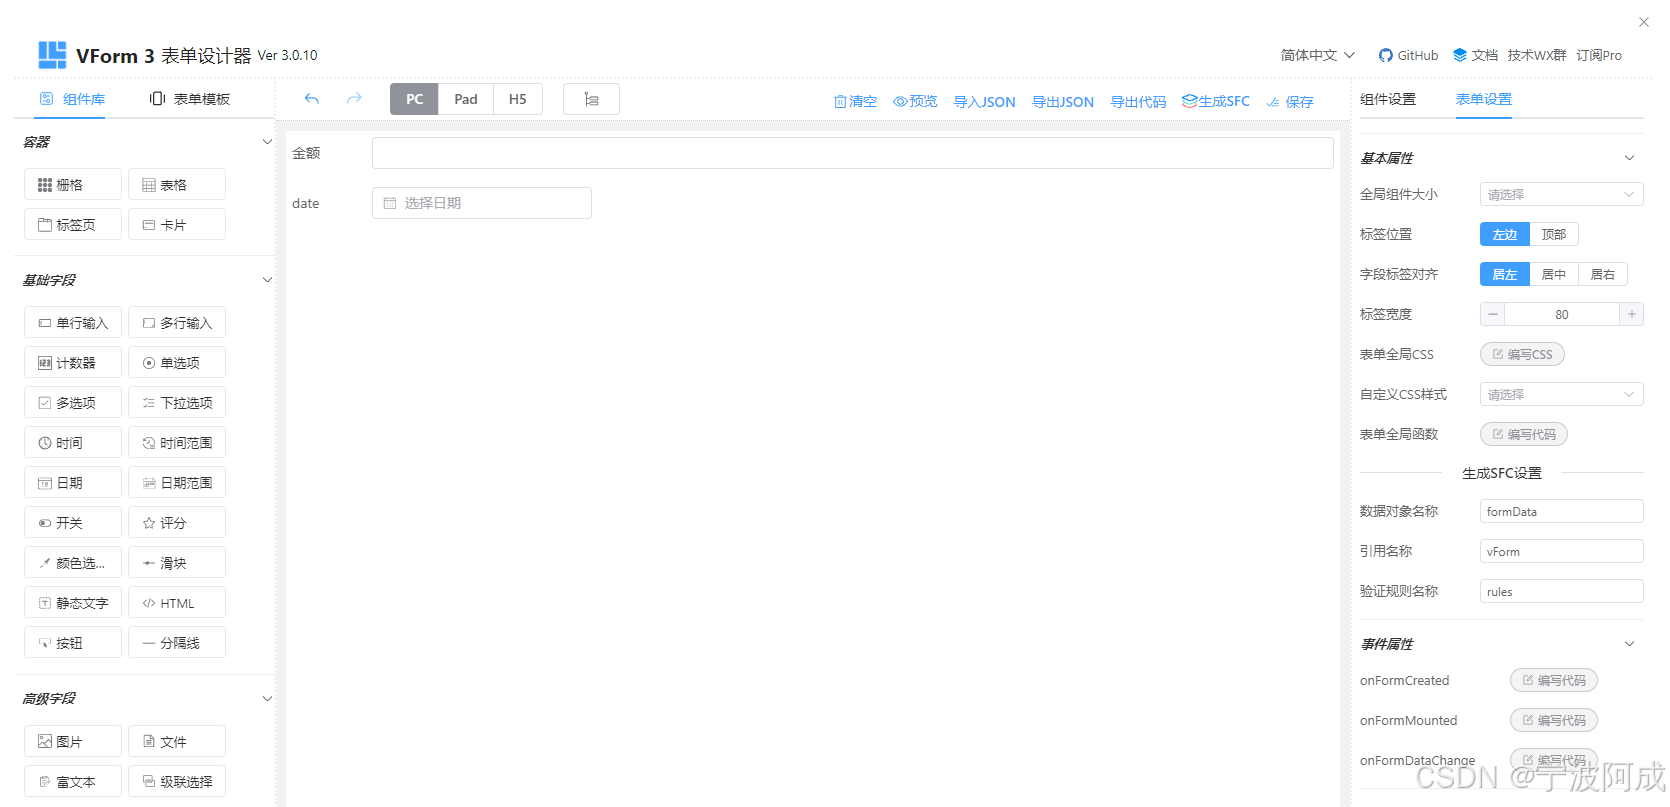Click the redo arrow icon
Viewport: 1670px width, 807px height.
pos(354,99)
